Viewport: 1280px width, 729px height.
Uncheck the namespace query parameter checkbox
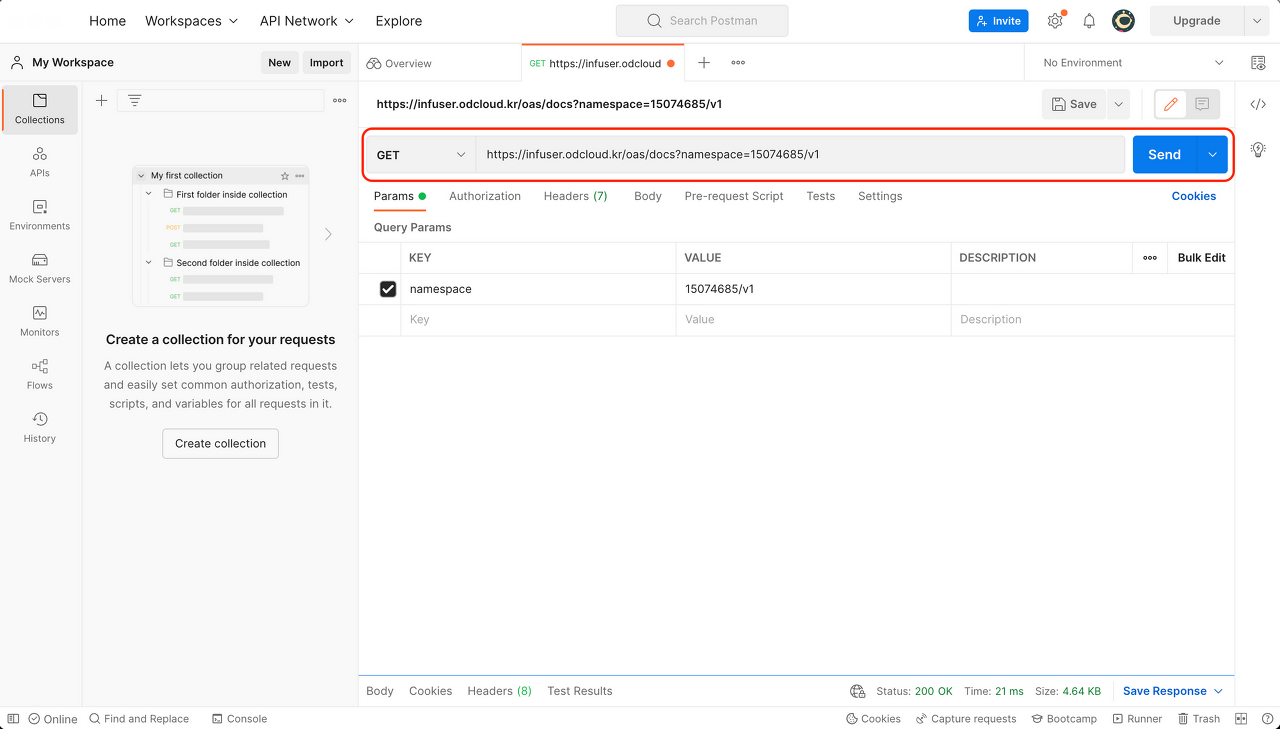click(388, 289)
